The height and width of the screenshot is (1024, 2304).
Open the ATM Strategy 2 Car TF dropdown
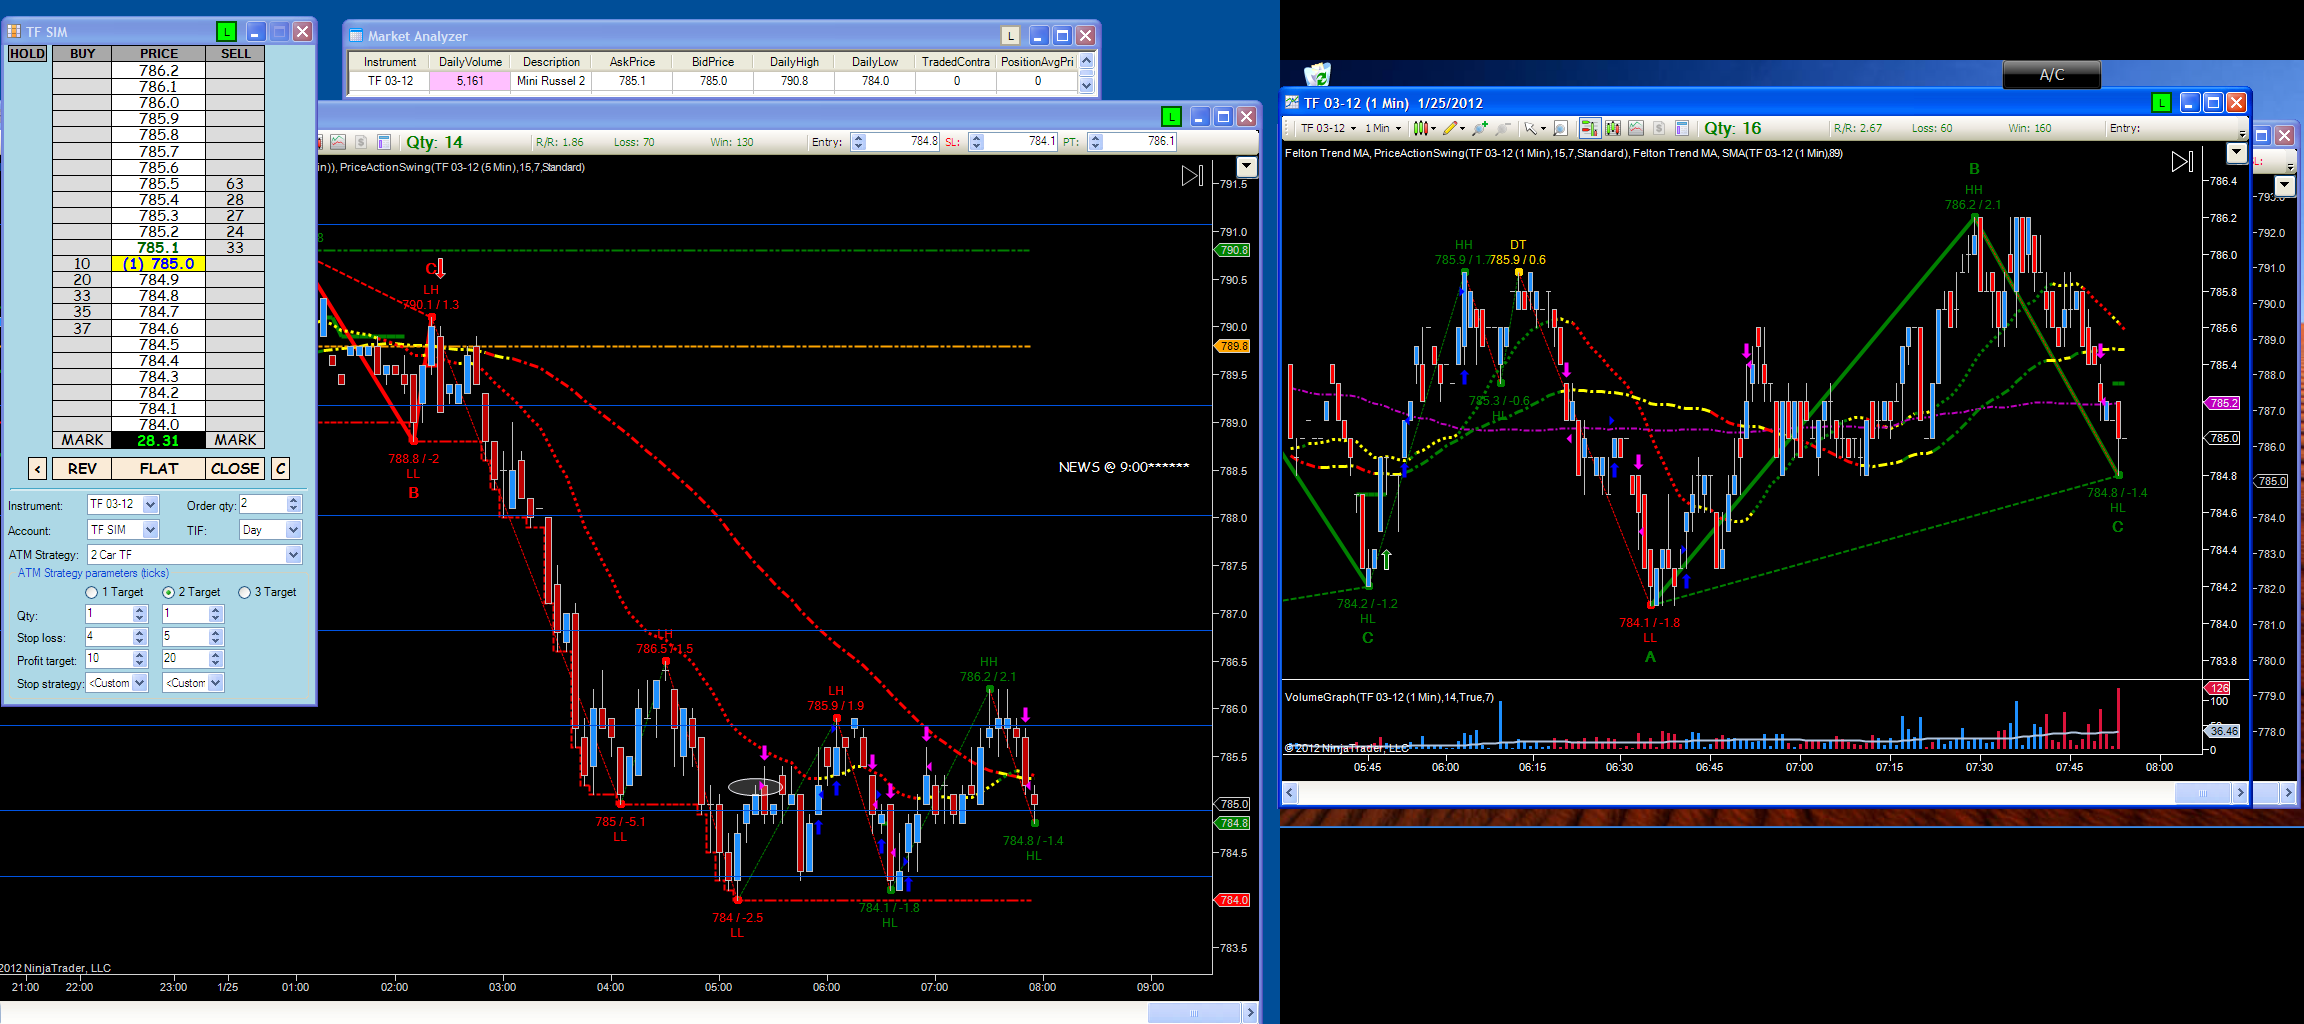pos(293,555)
